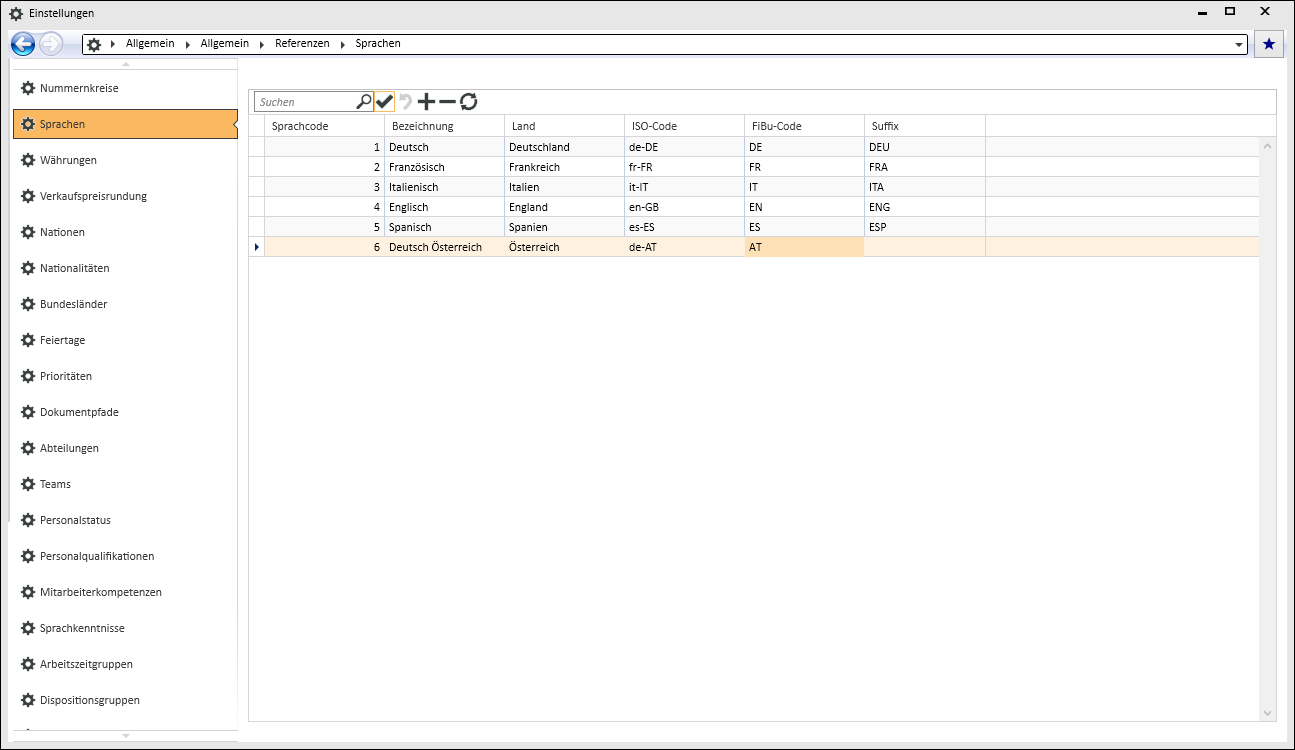Viewport: 1295px width, 750px height.
Task: Expand breadcrumb arrow before Sprachen
Action: (x=343, y=44)
